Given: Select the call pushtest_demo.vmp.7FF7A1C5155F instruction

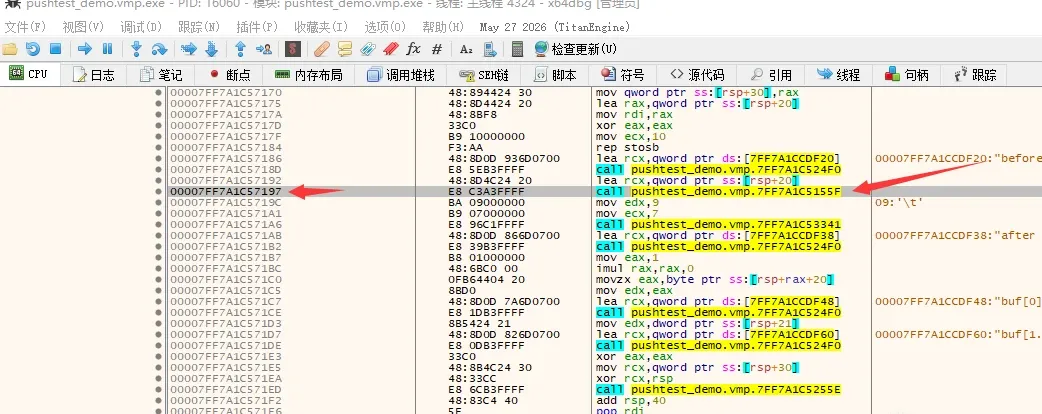Looking at the screenshot, I should 718,191.
